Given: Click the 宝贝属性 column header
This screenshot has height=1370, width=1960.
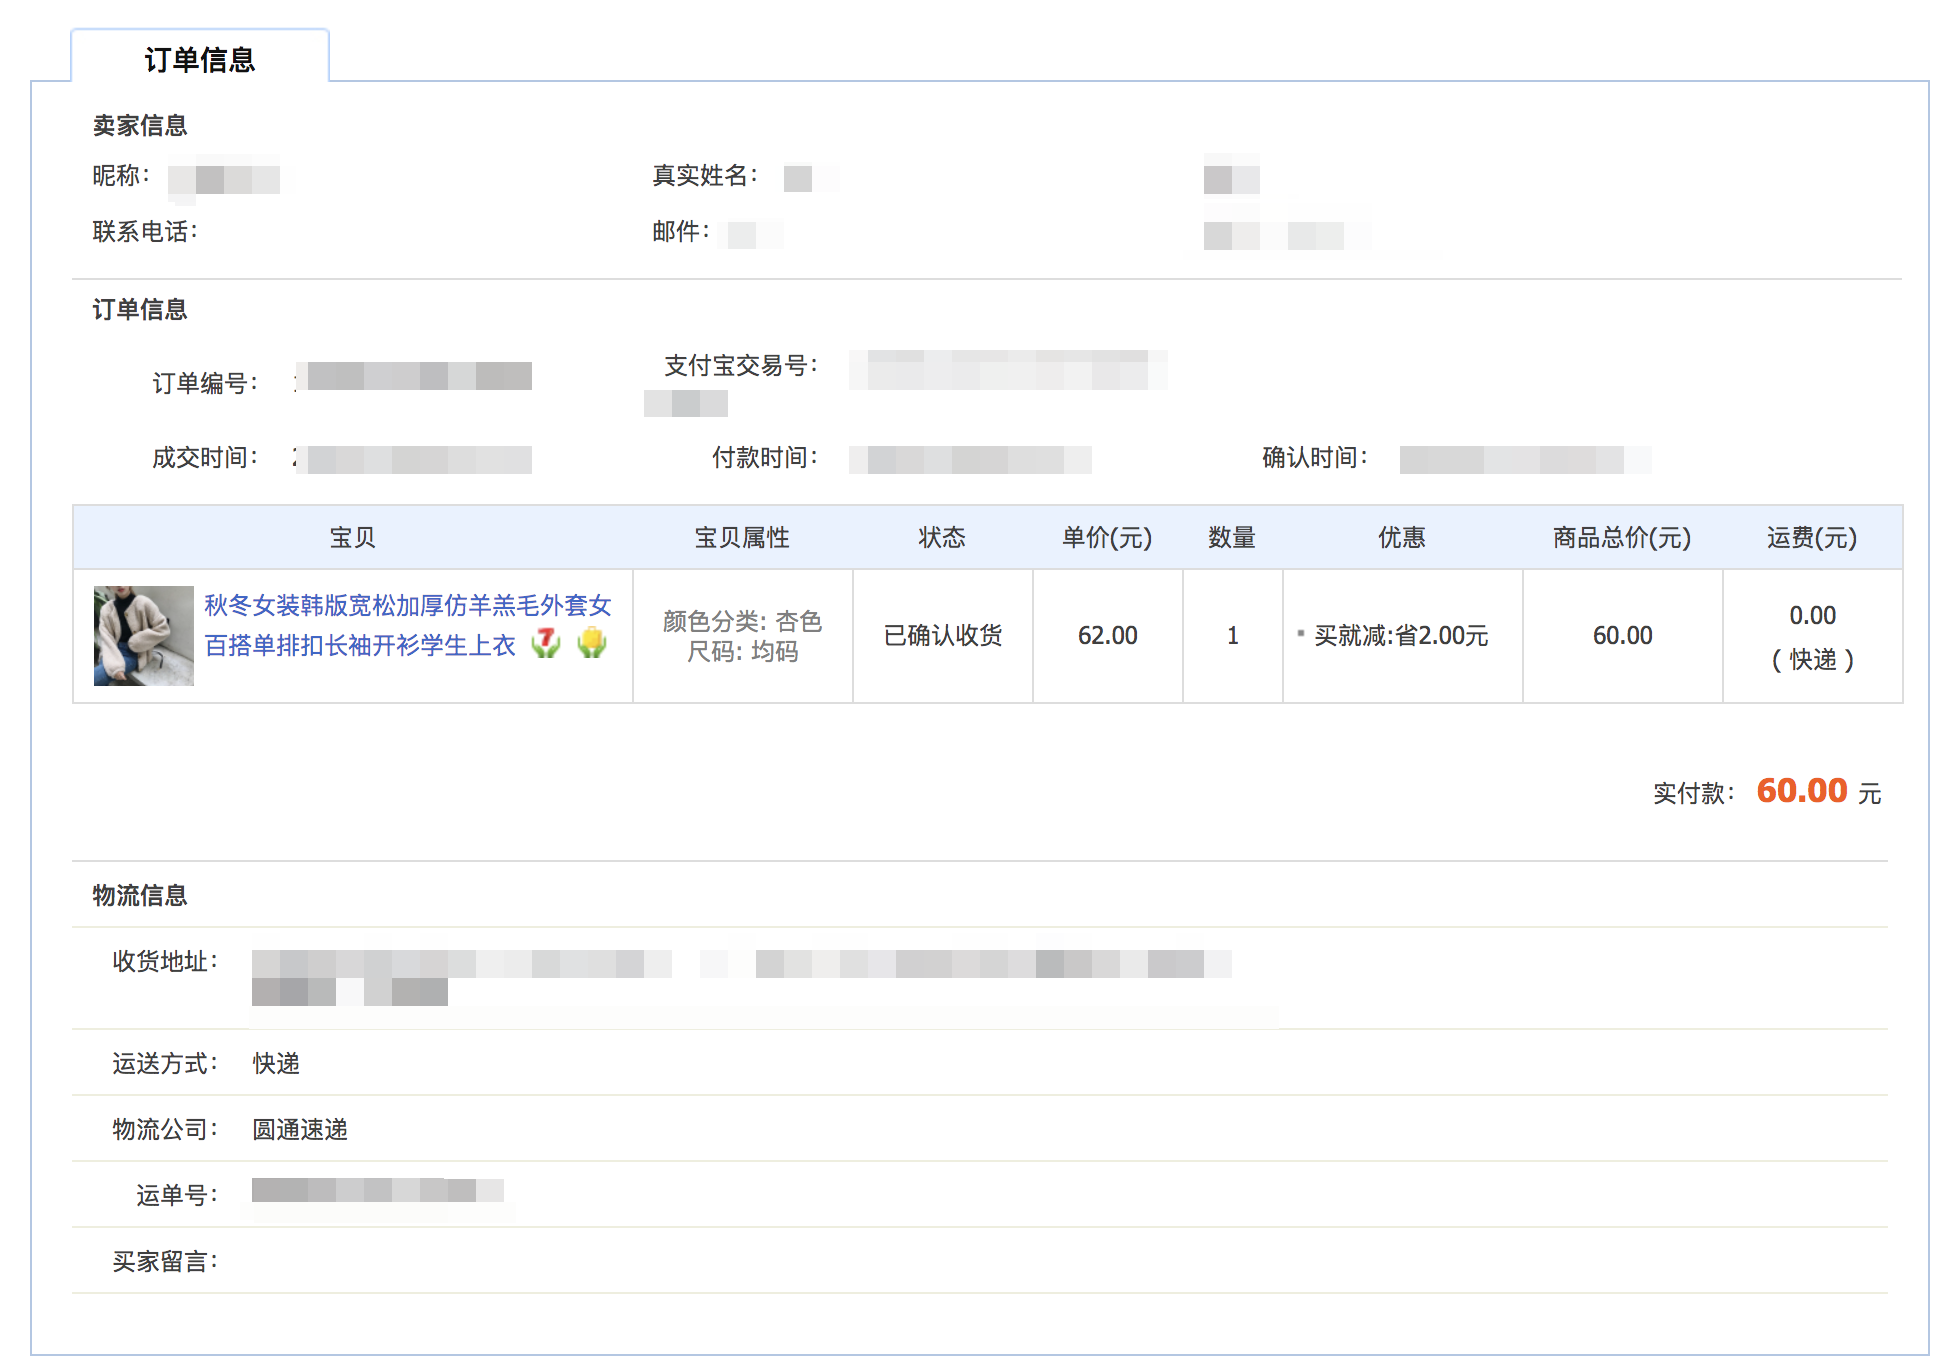Looking at the screenshot, I should click(x=742, y=538).
